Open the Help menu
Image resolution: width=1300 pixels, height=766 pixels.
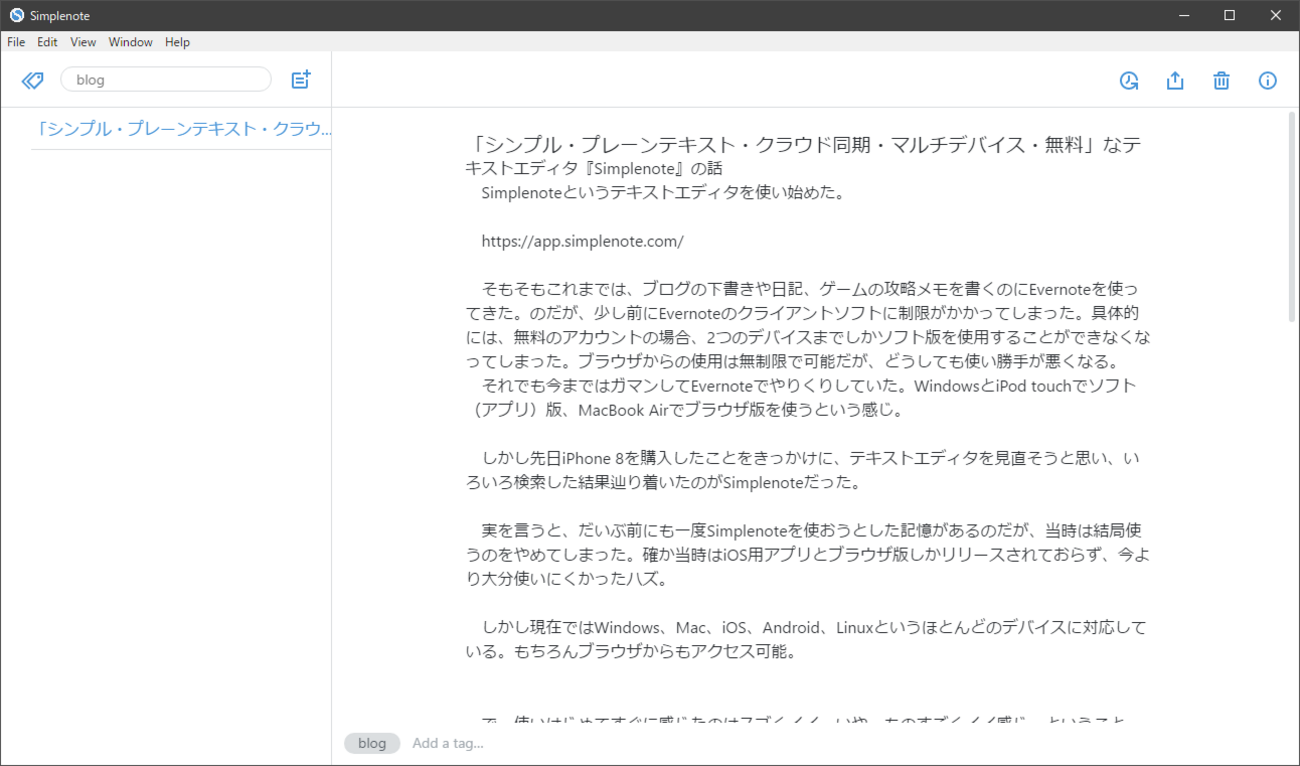[177, 42]
